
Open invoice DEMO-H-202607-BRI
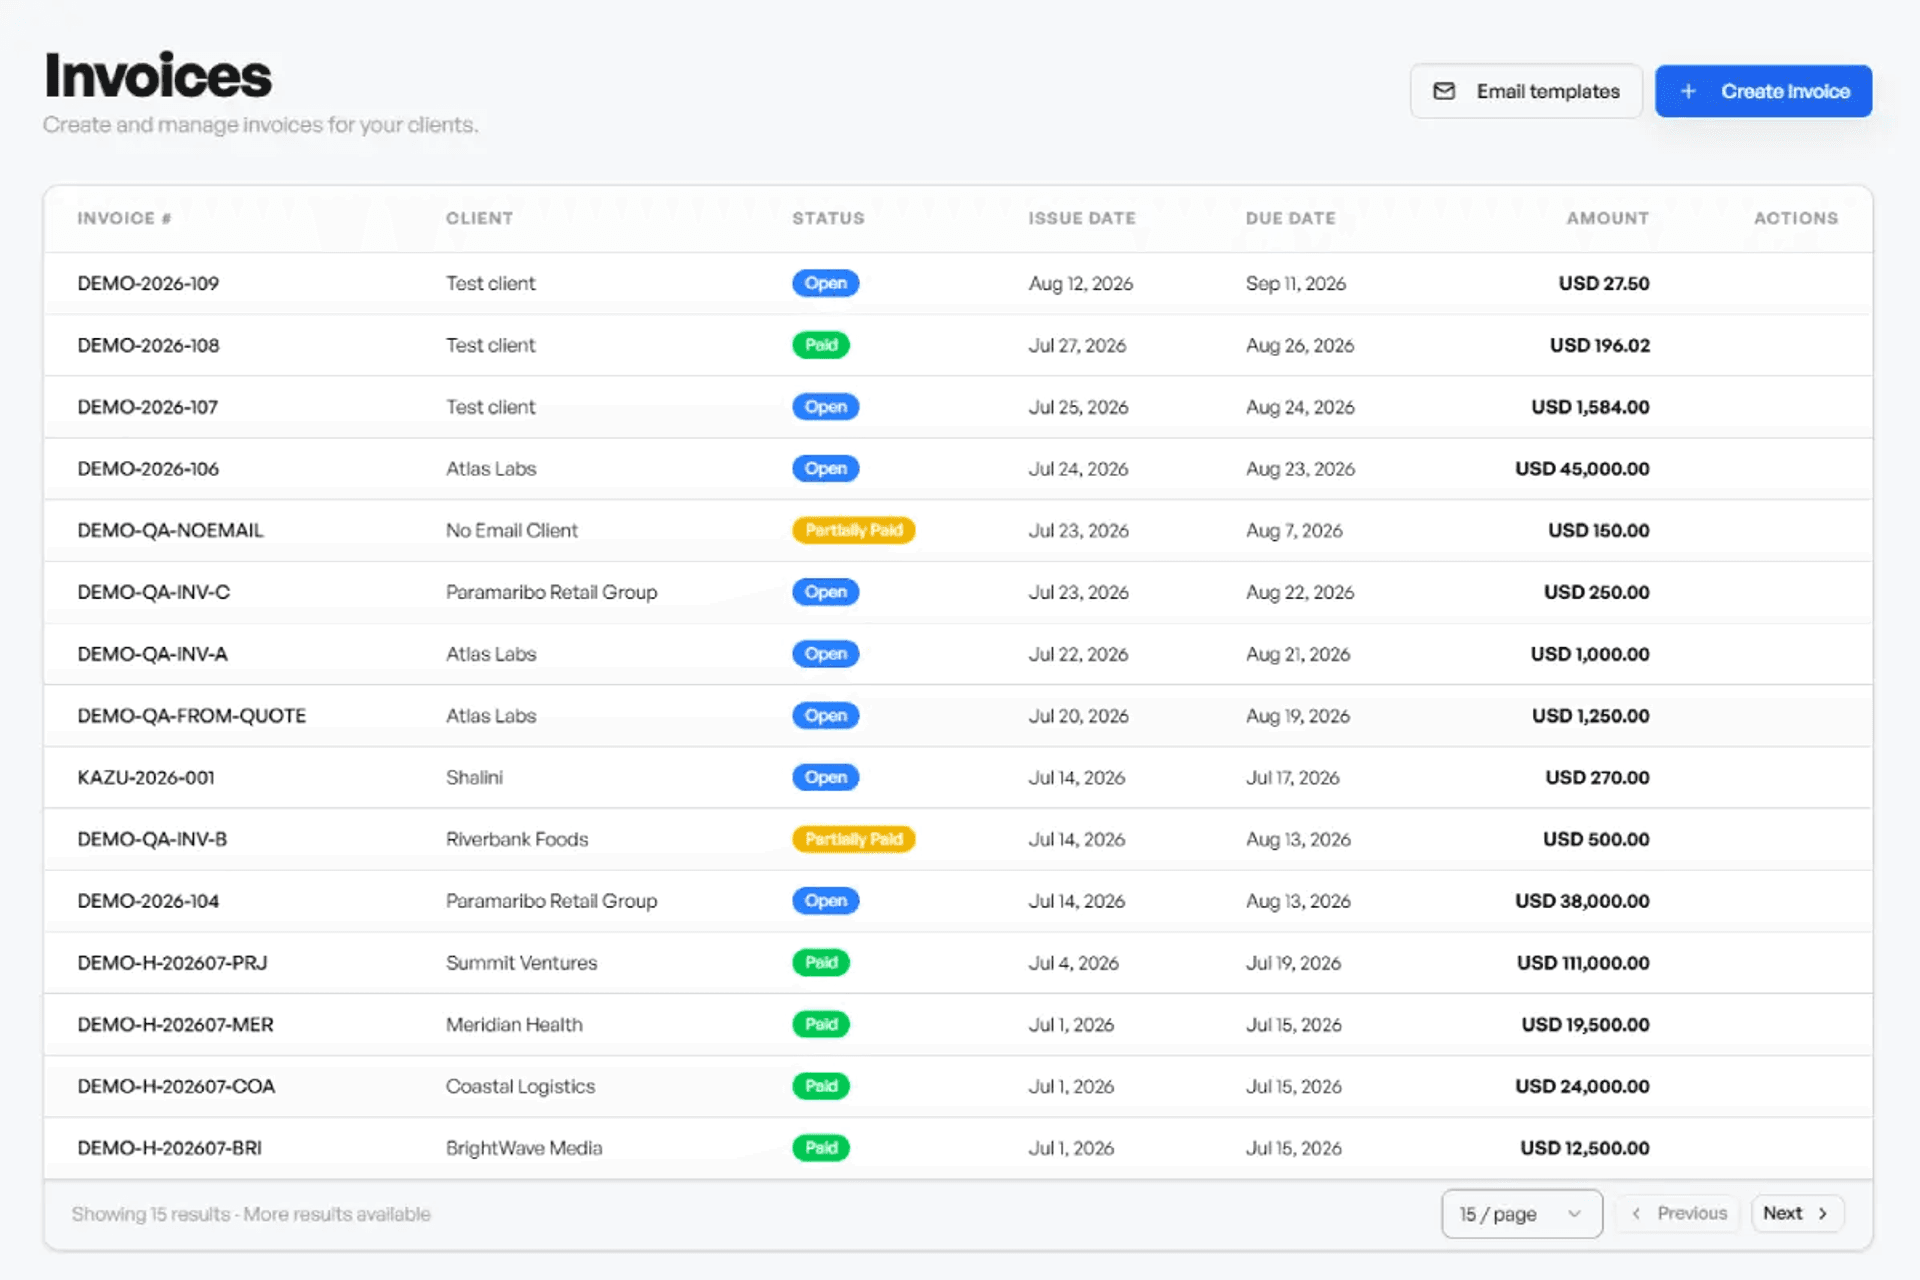(x=169, y=1148)
